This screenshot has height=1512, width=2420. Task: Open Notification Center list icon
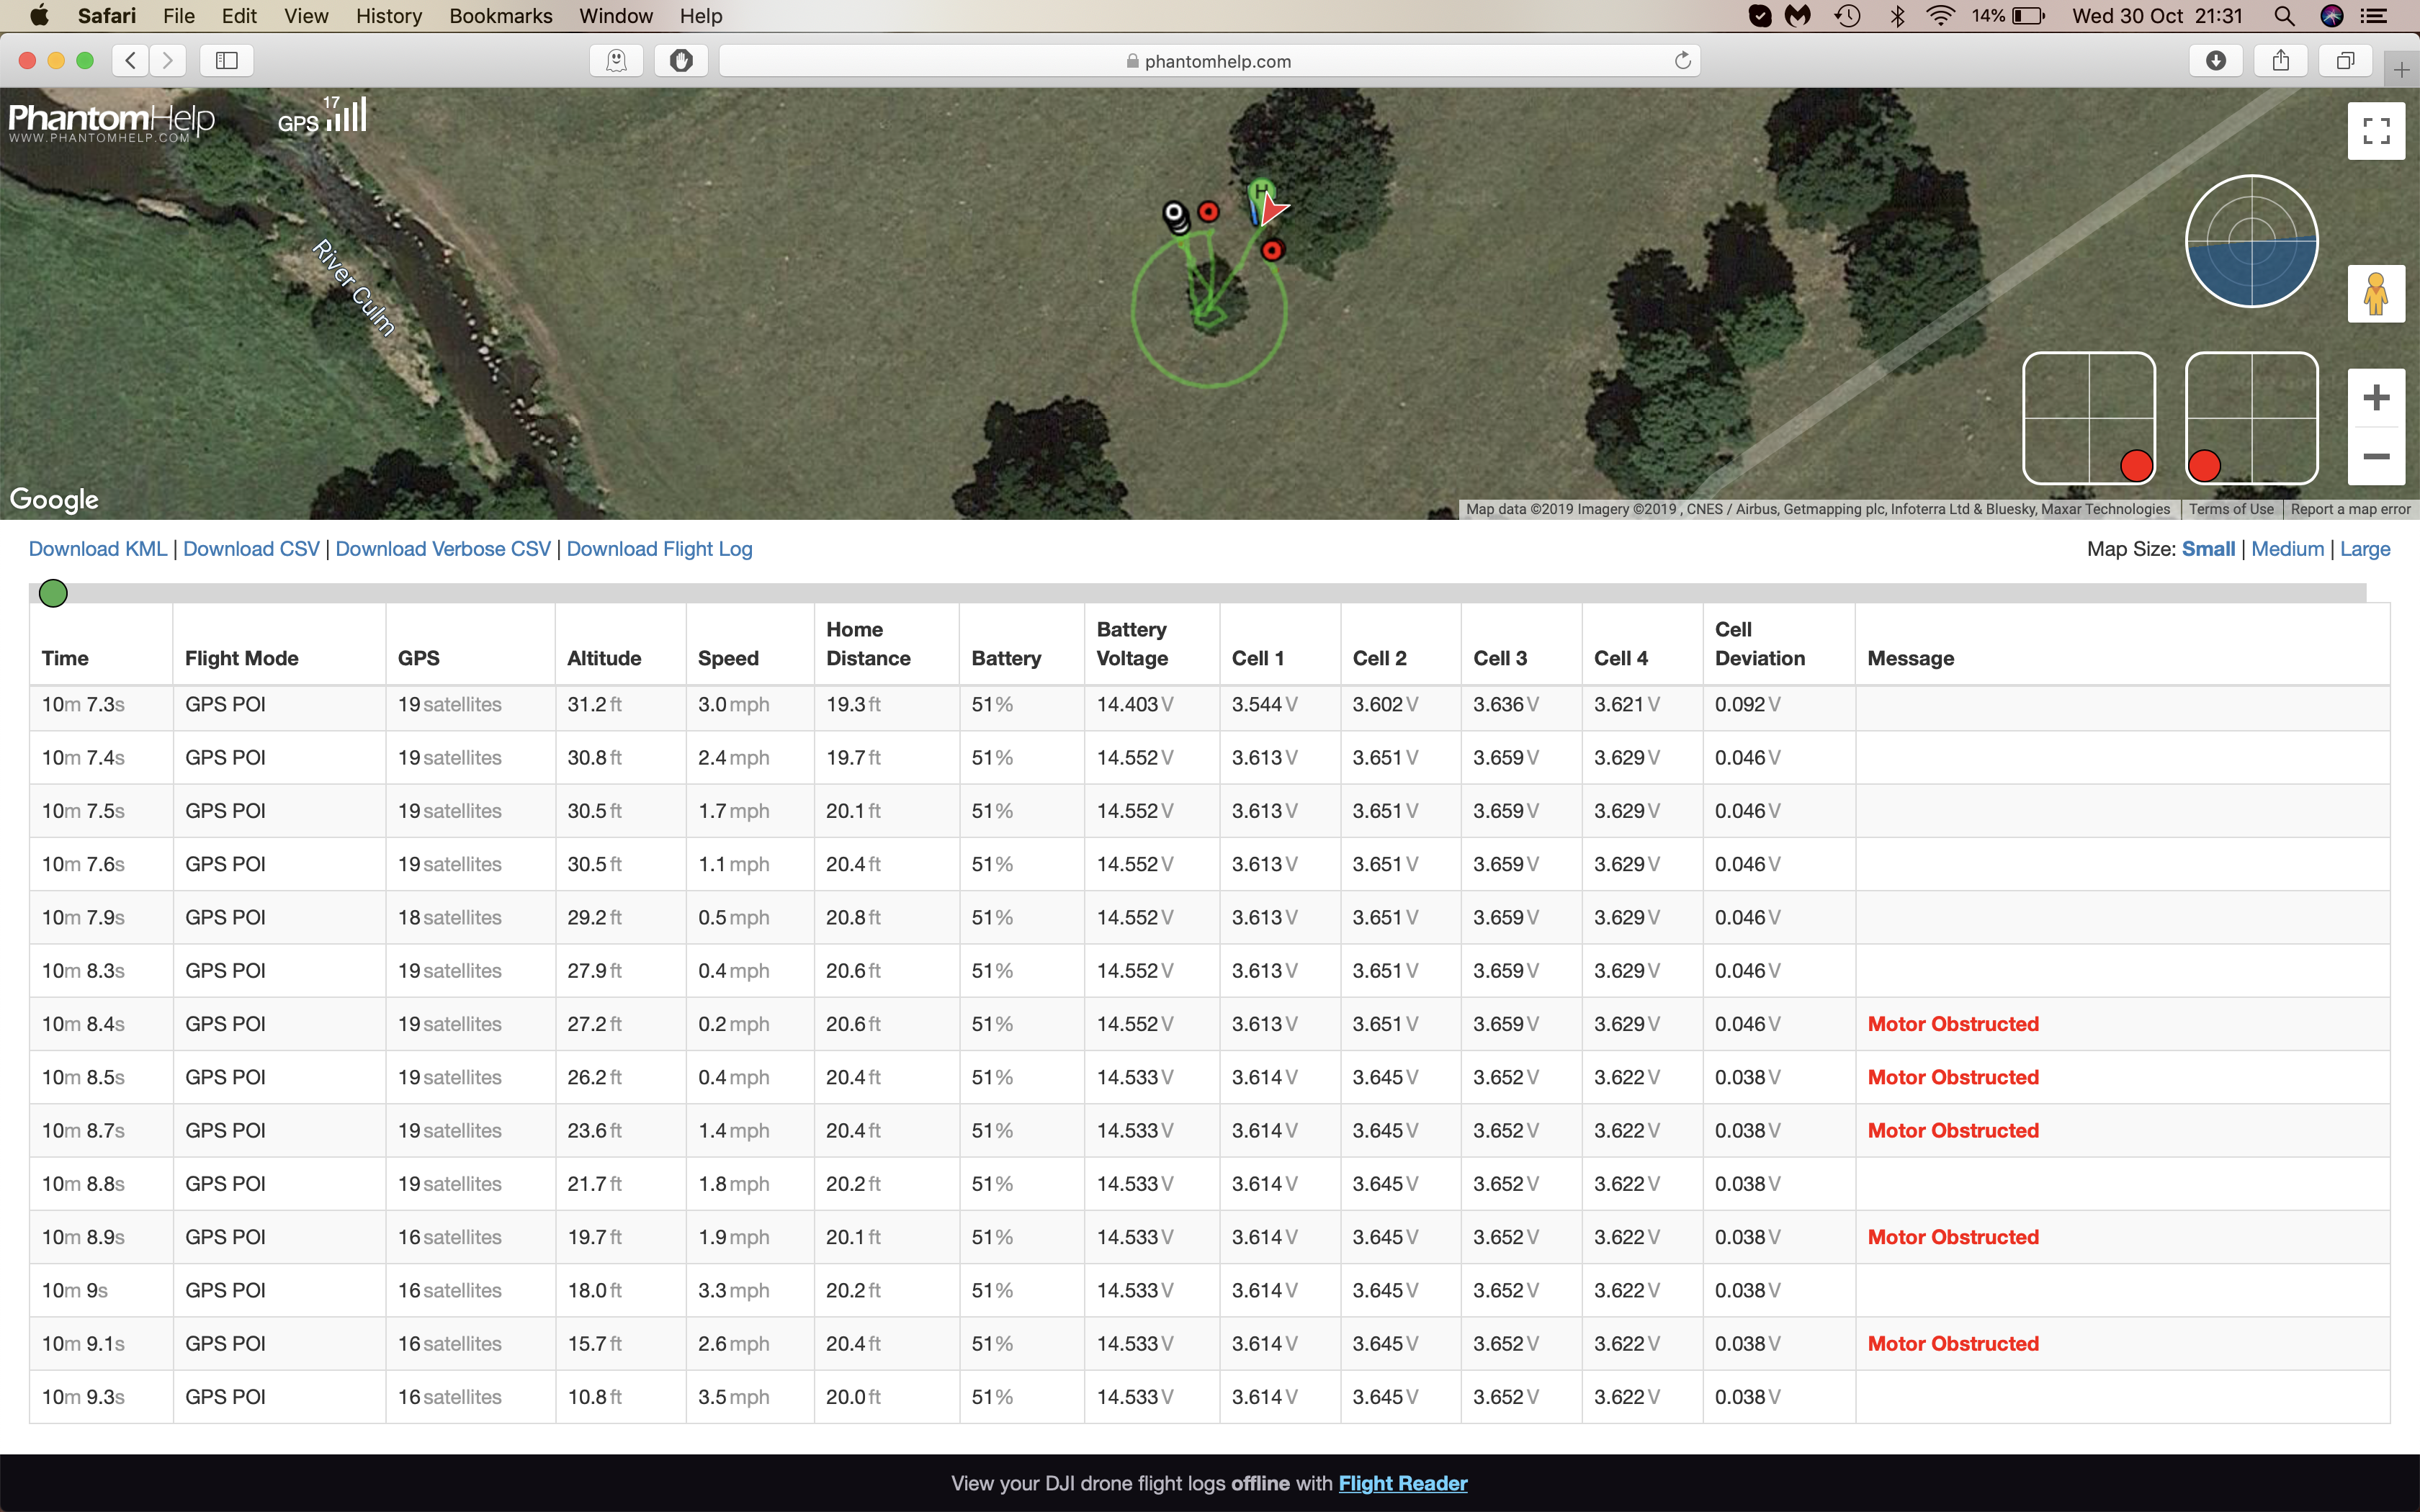[x=2374, y=16]
